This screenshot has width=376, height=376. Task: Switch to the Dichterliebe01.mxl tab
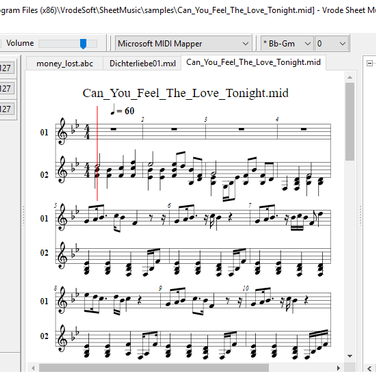coord(142,64)
